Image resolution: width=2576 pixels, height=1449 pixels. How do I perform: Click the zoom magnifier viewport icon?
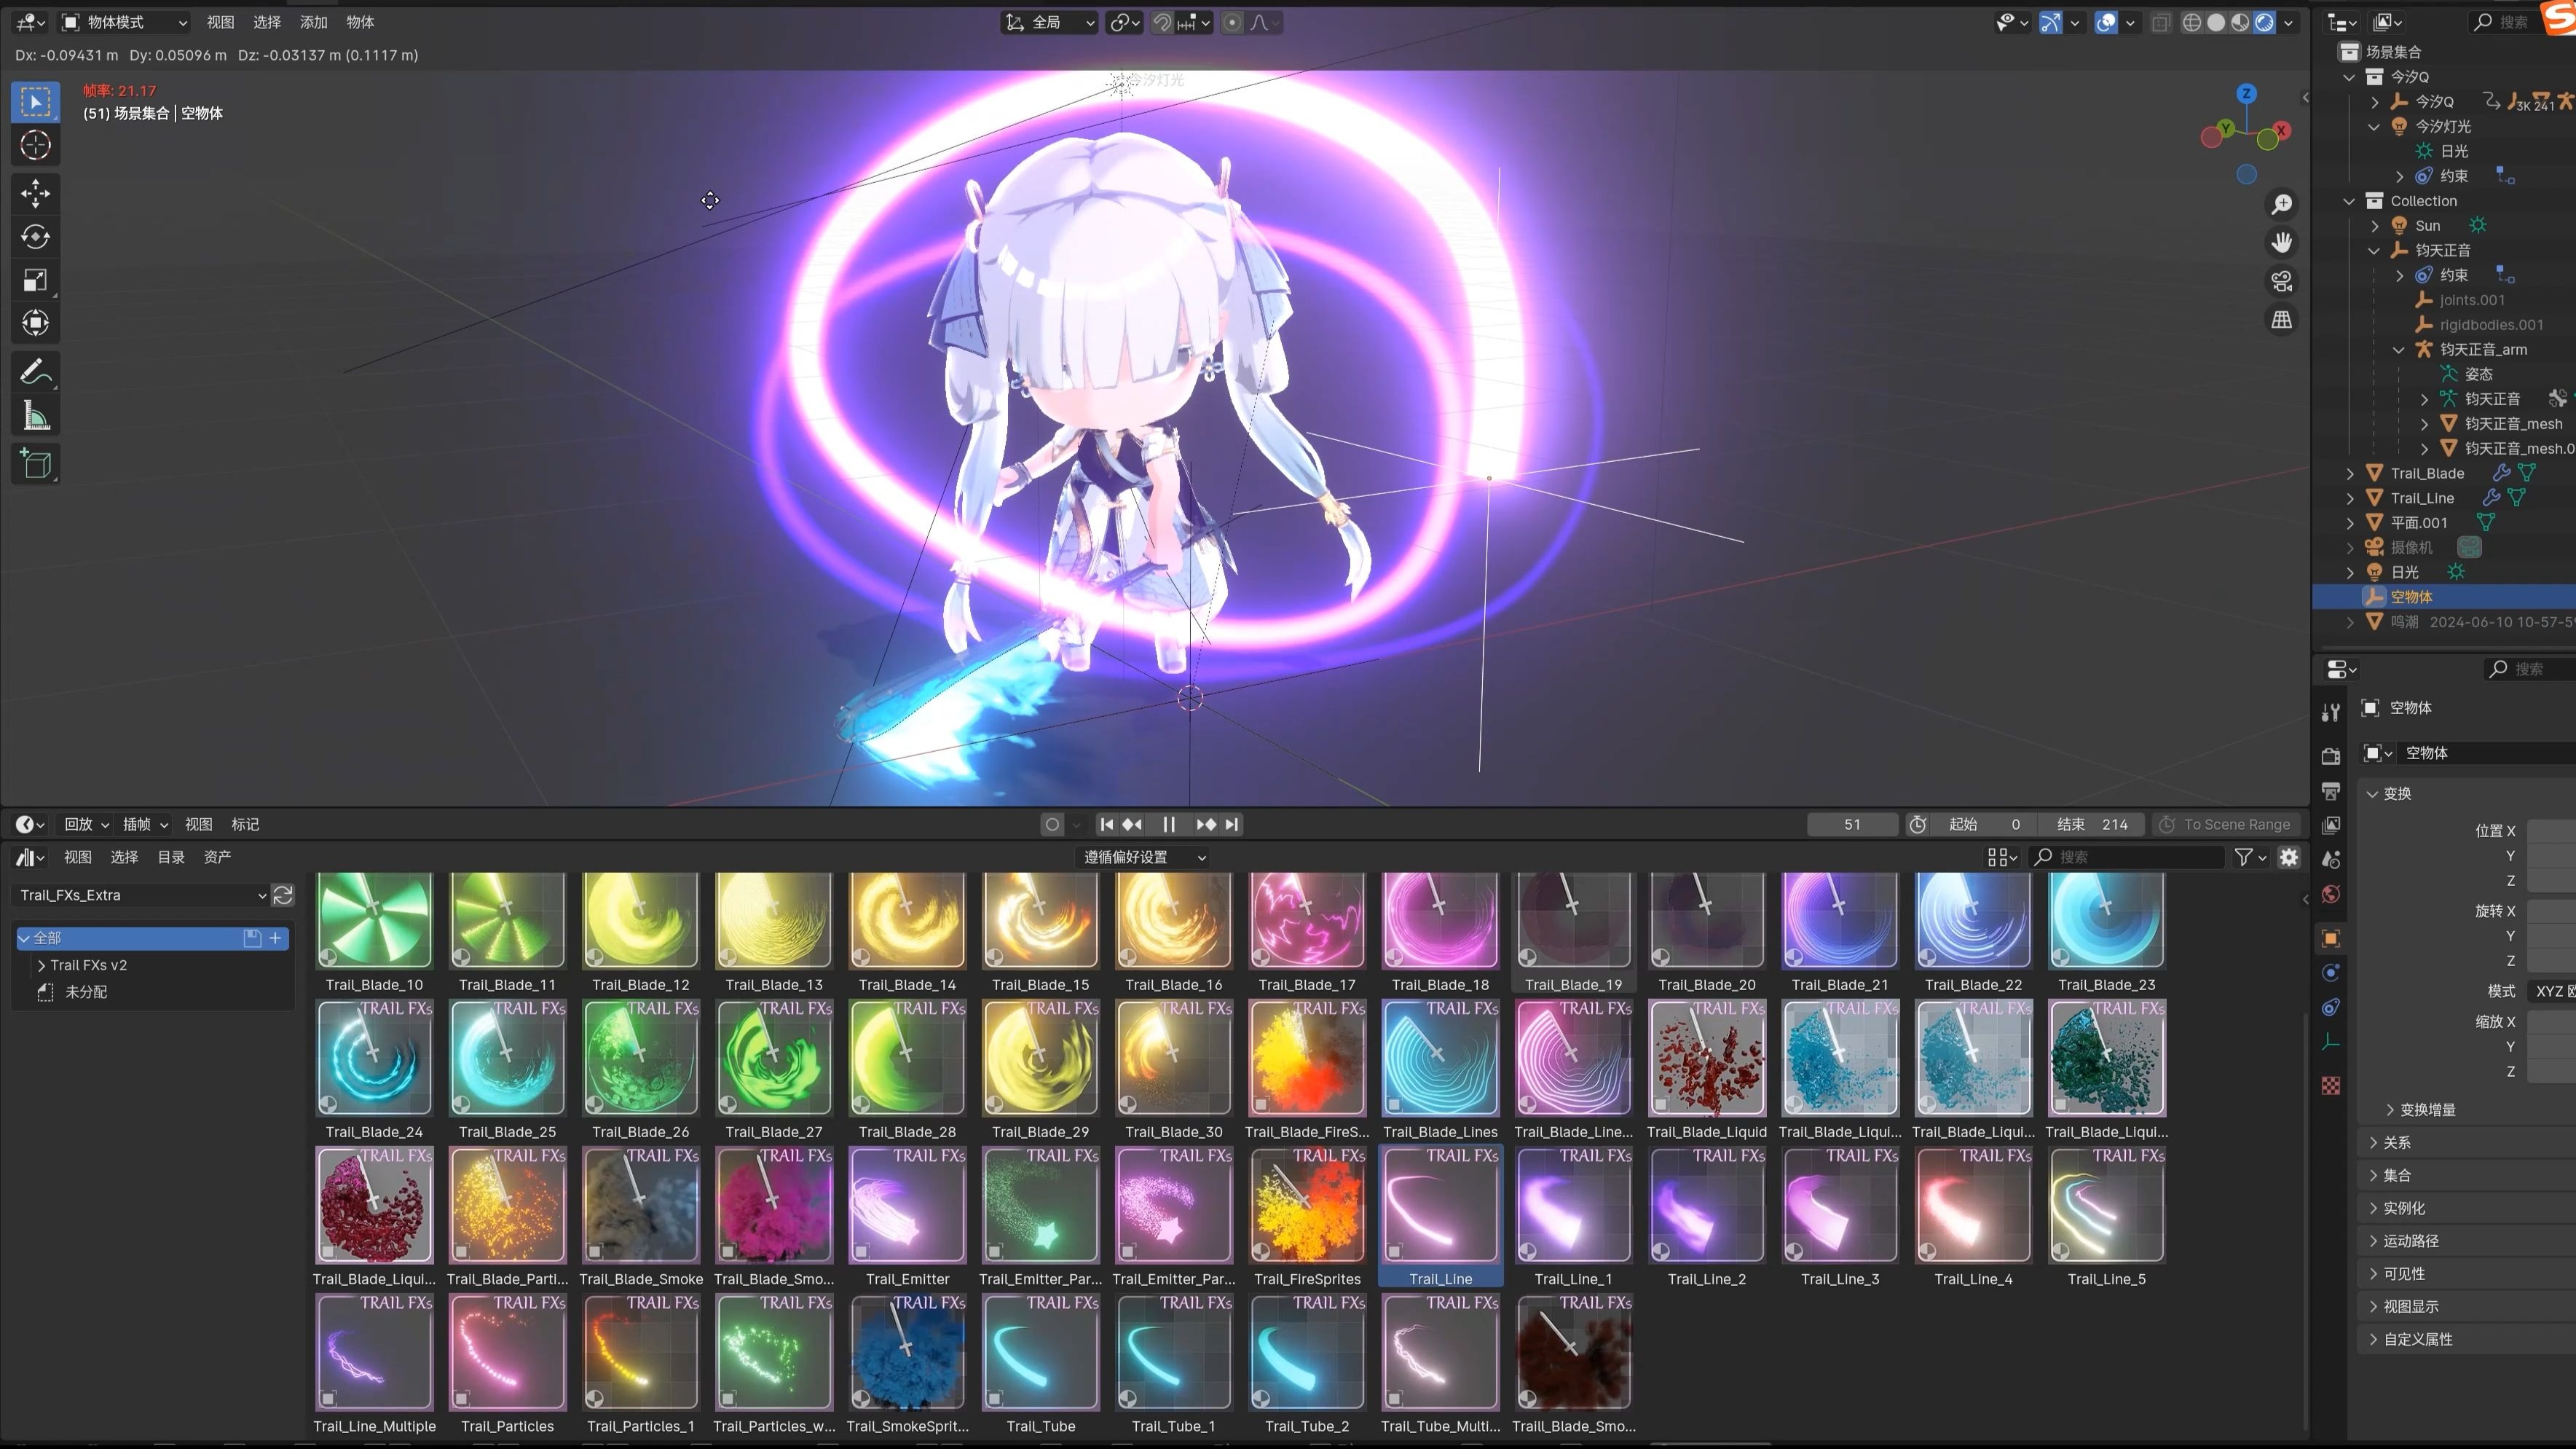point(2282,205)
